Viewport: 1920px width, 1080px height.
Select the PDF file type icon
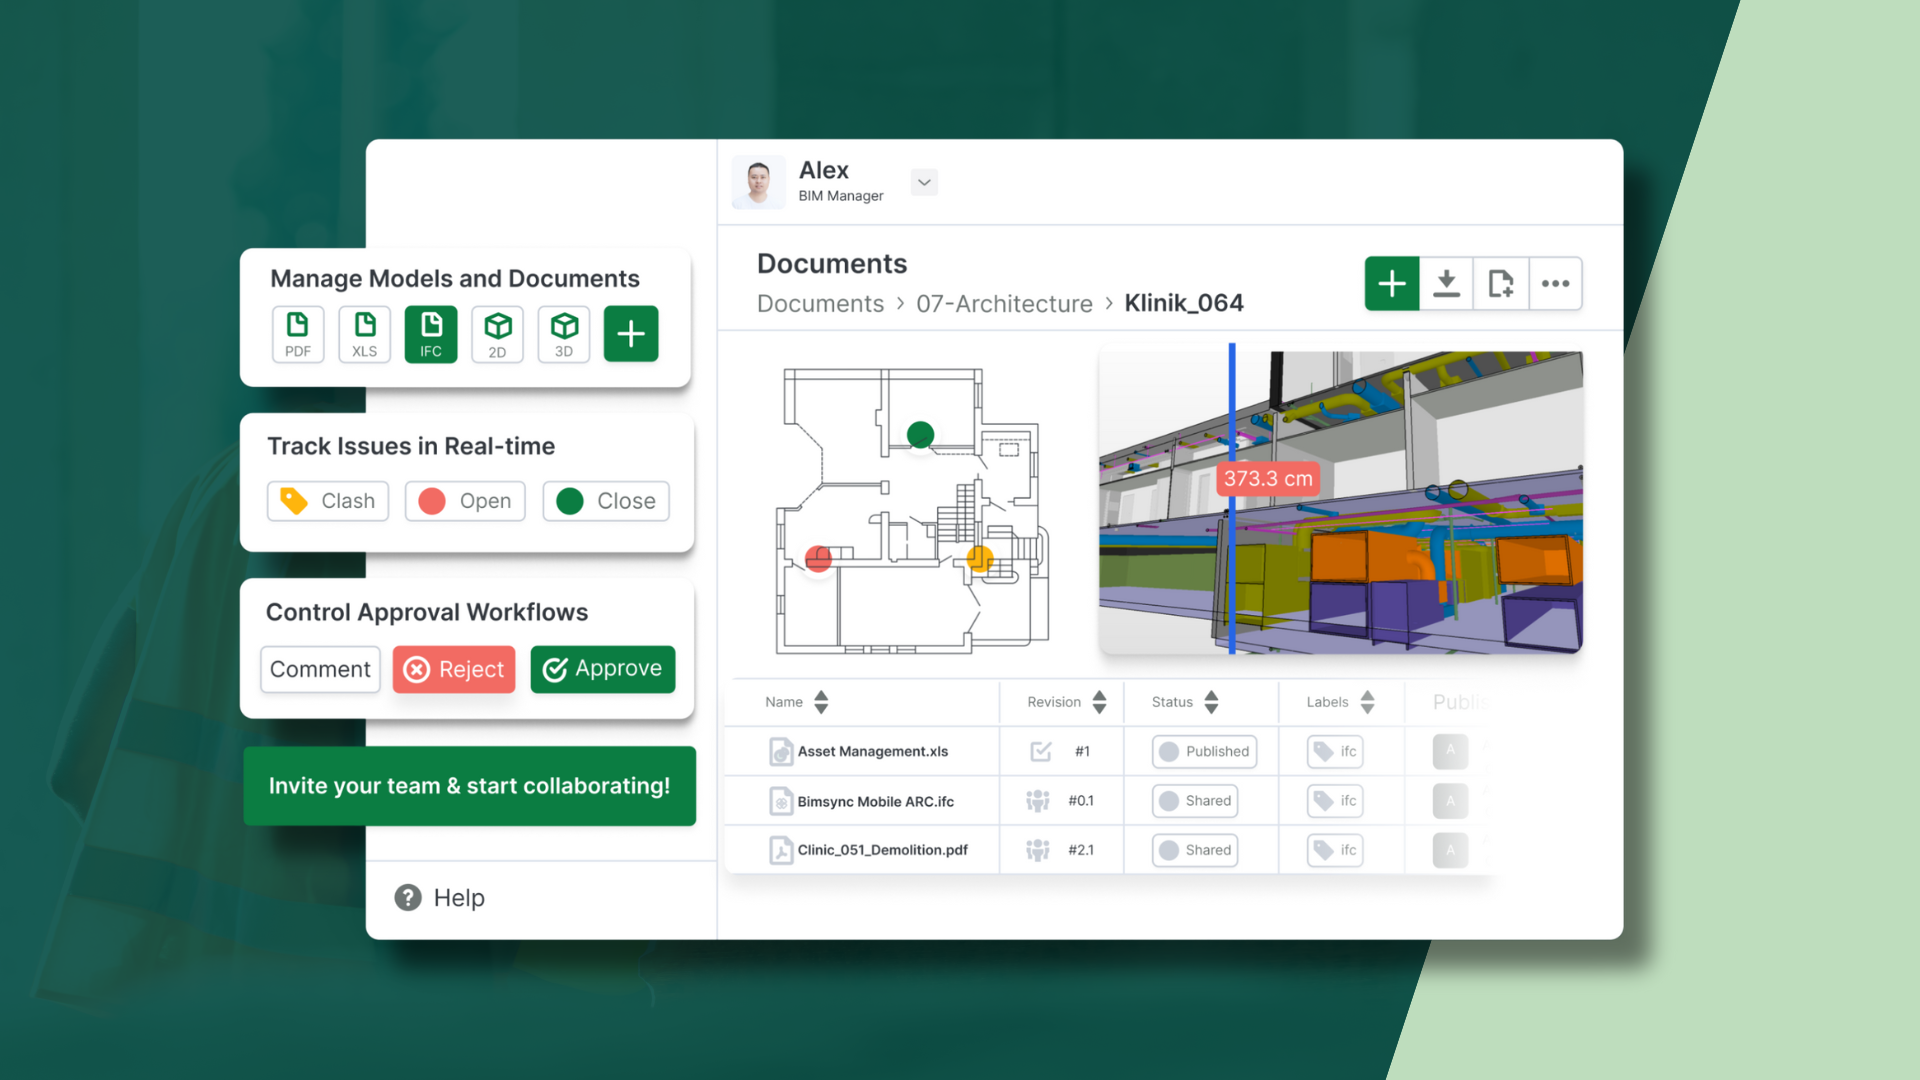click(298, 334)
